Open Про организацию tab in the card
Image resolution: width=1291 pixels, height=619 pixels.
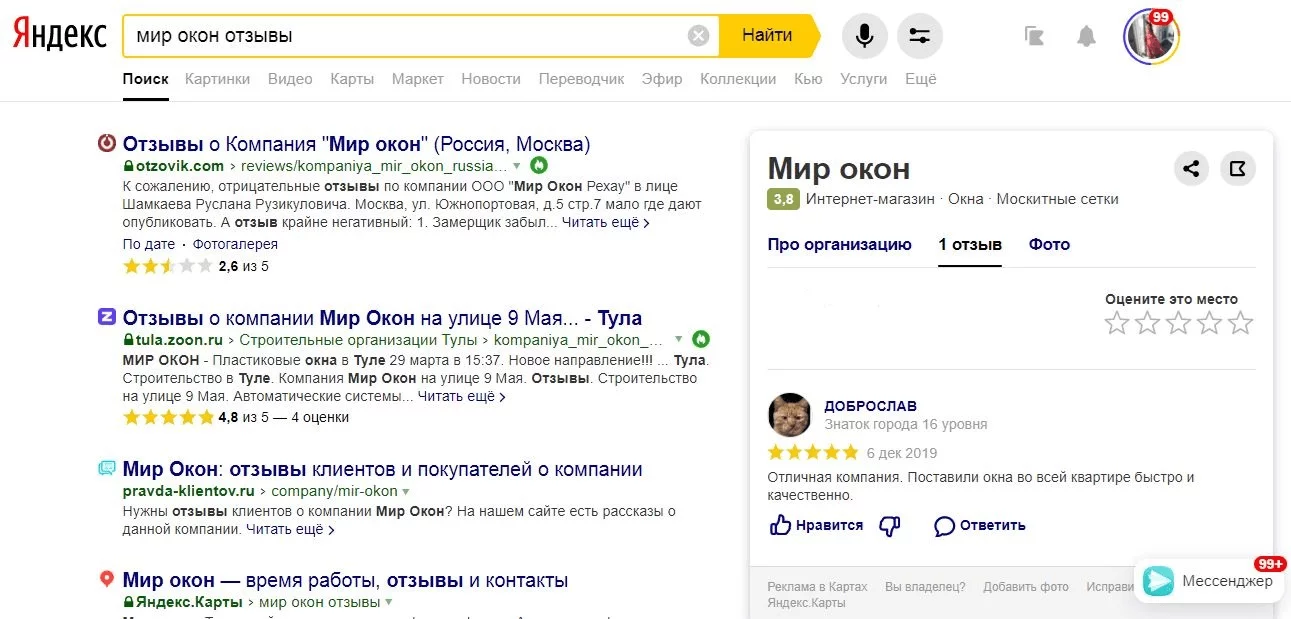pos(840,244)
